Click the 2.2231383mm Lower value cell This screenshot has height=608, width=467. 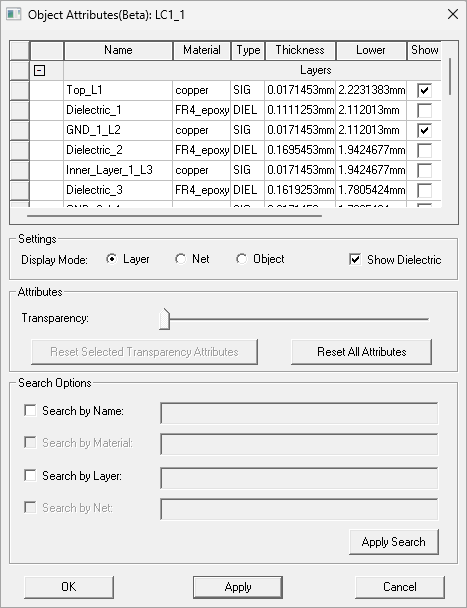[x=371, y=90]
